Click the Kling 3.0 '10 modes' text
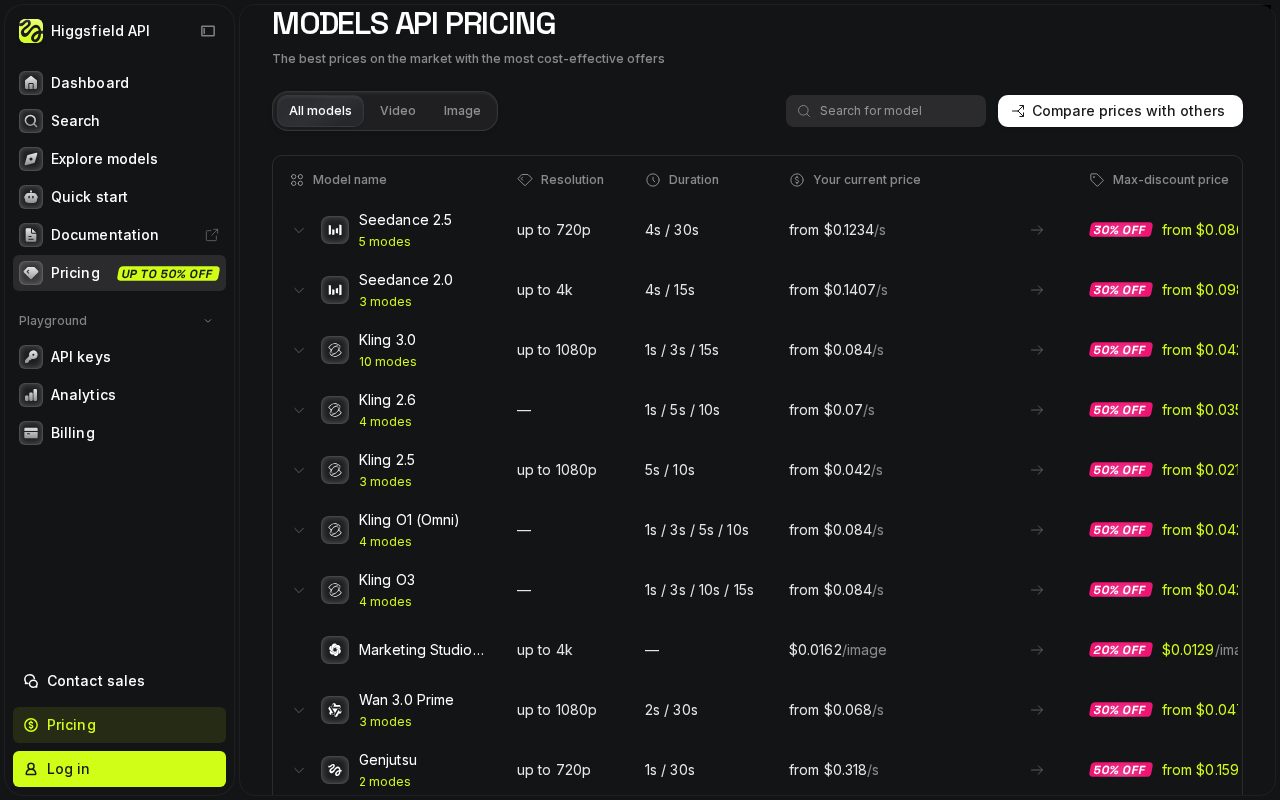1280x800 pixels. pos(388,362)
